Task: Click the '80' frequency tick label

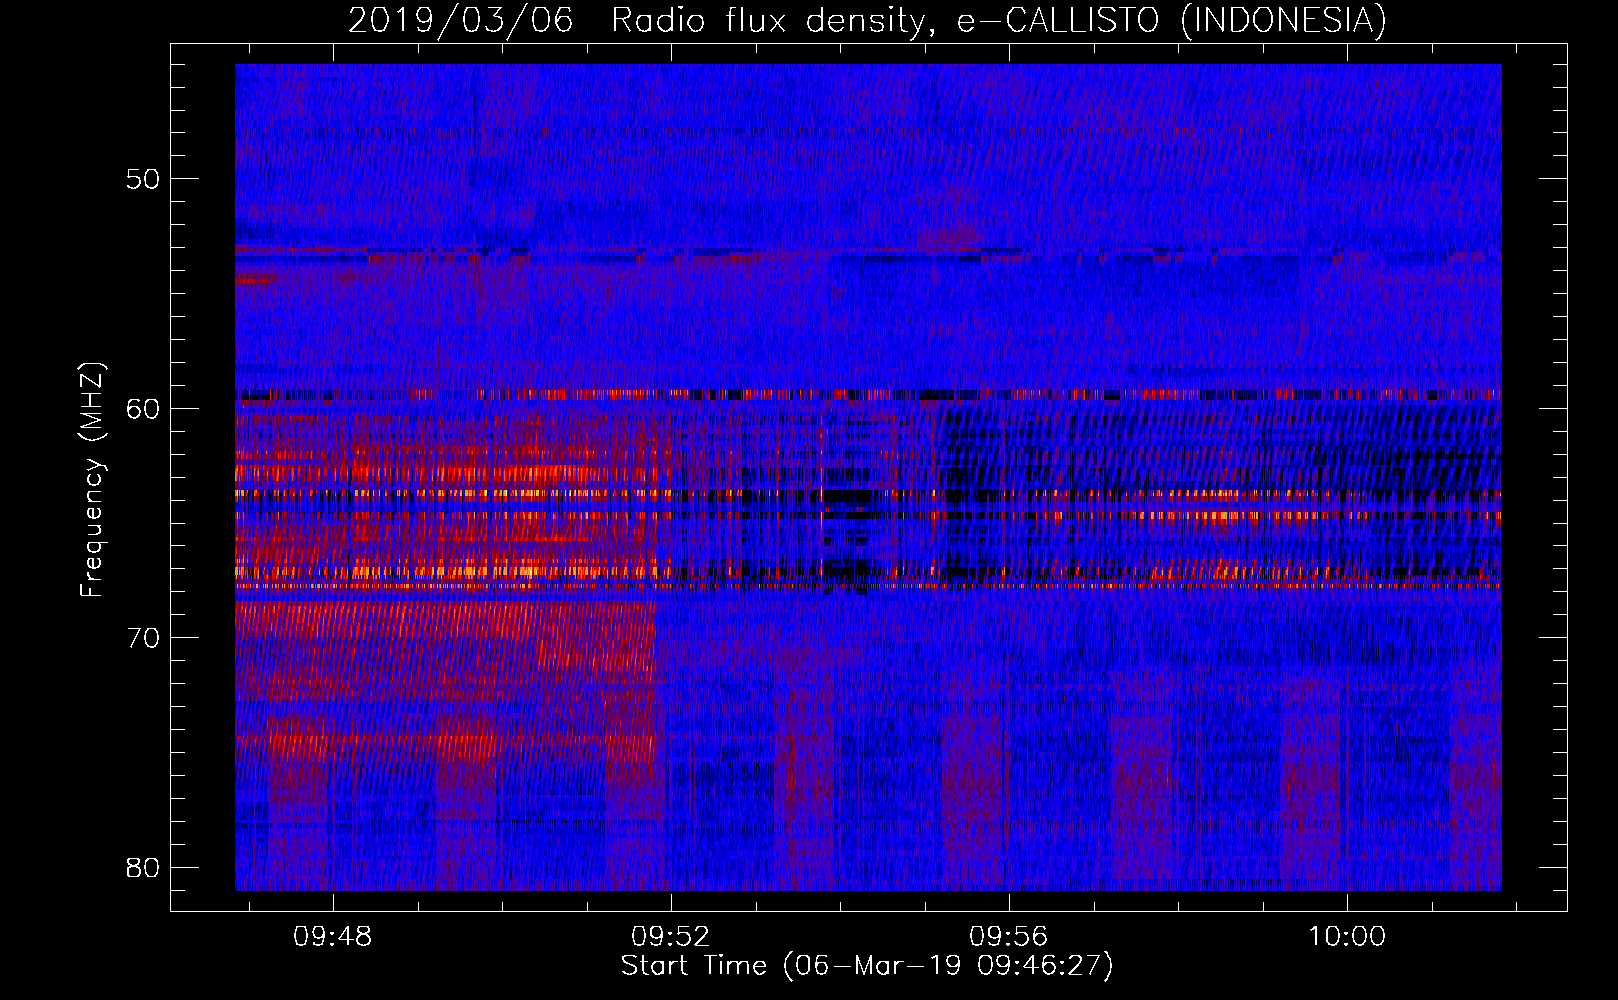Action: [x=143, y=867]
